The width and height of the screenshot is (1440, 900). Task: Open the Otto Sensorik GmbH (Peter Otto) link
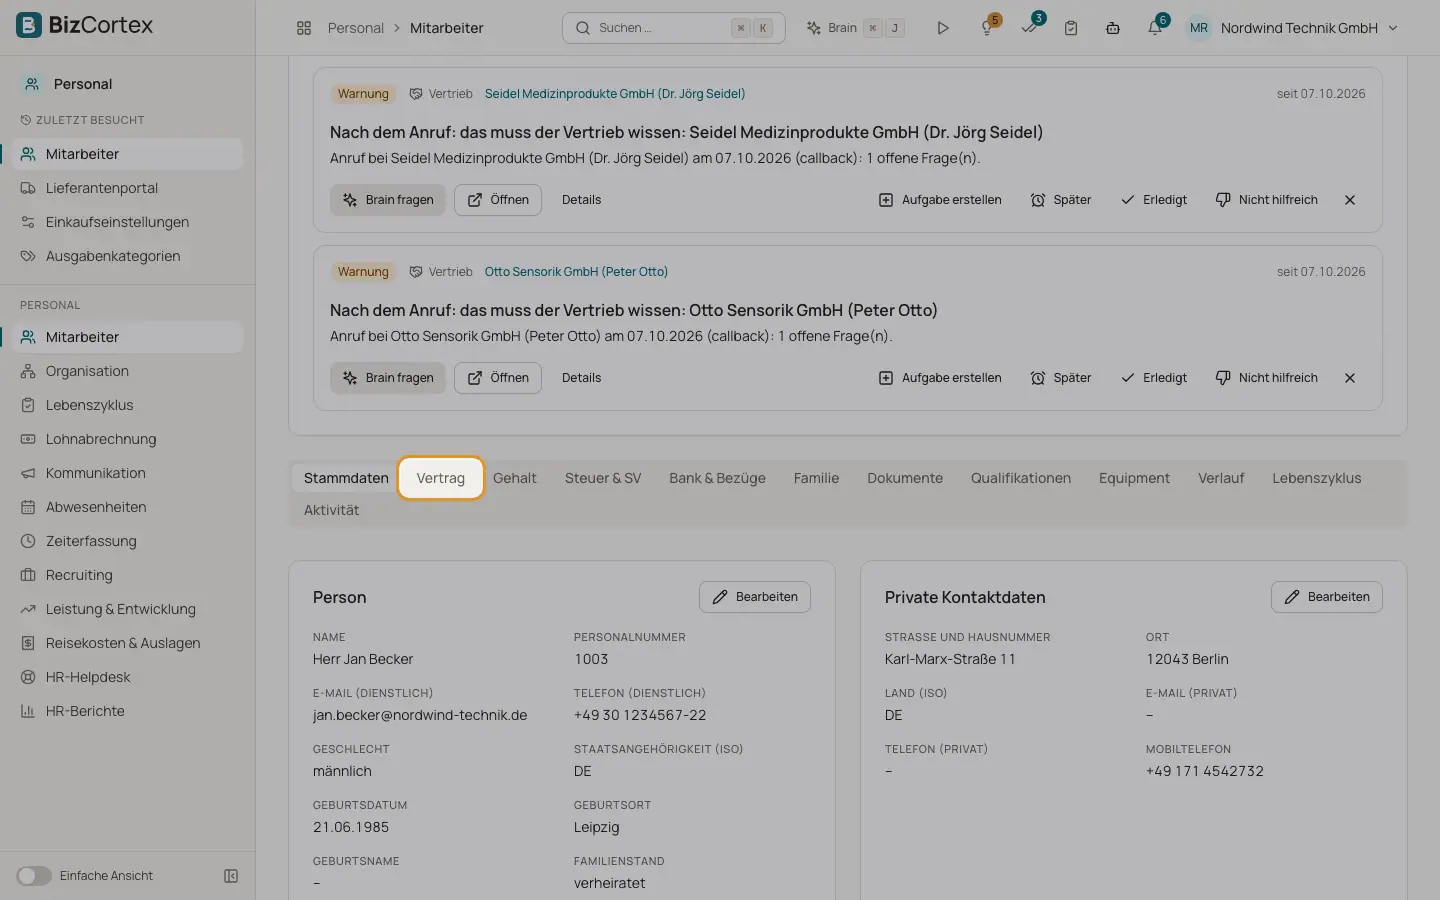576,272
